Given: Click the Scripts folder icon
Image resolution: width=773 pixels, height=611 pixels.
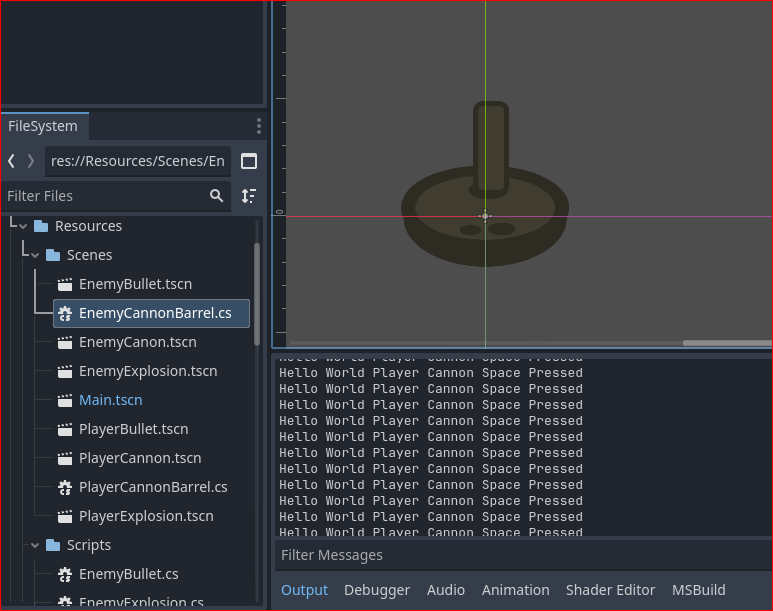Looking at the screenshot, I should [53, 545].
